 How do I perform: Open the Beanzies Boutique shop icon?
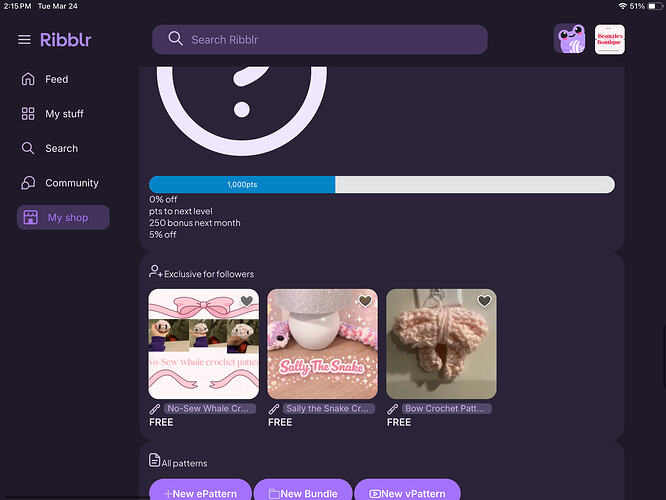pos(609,40)
